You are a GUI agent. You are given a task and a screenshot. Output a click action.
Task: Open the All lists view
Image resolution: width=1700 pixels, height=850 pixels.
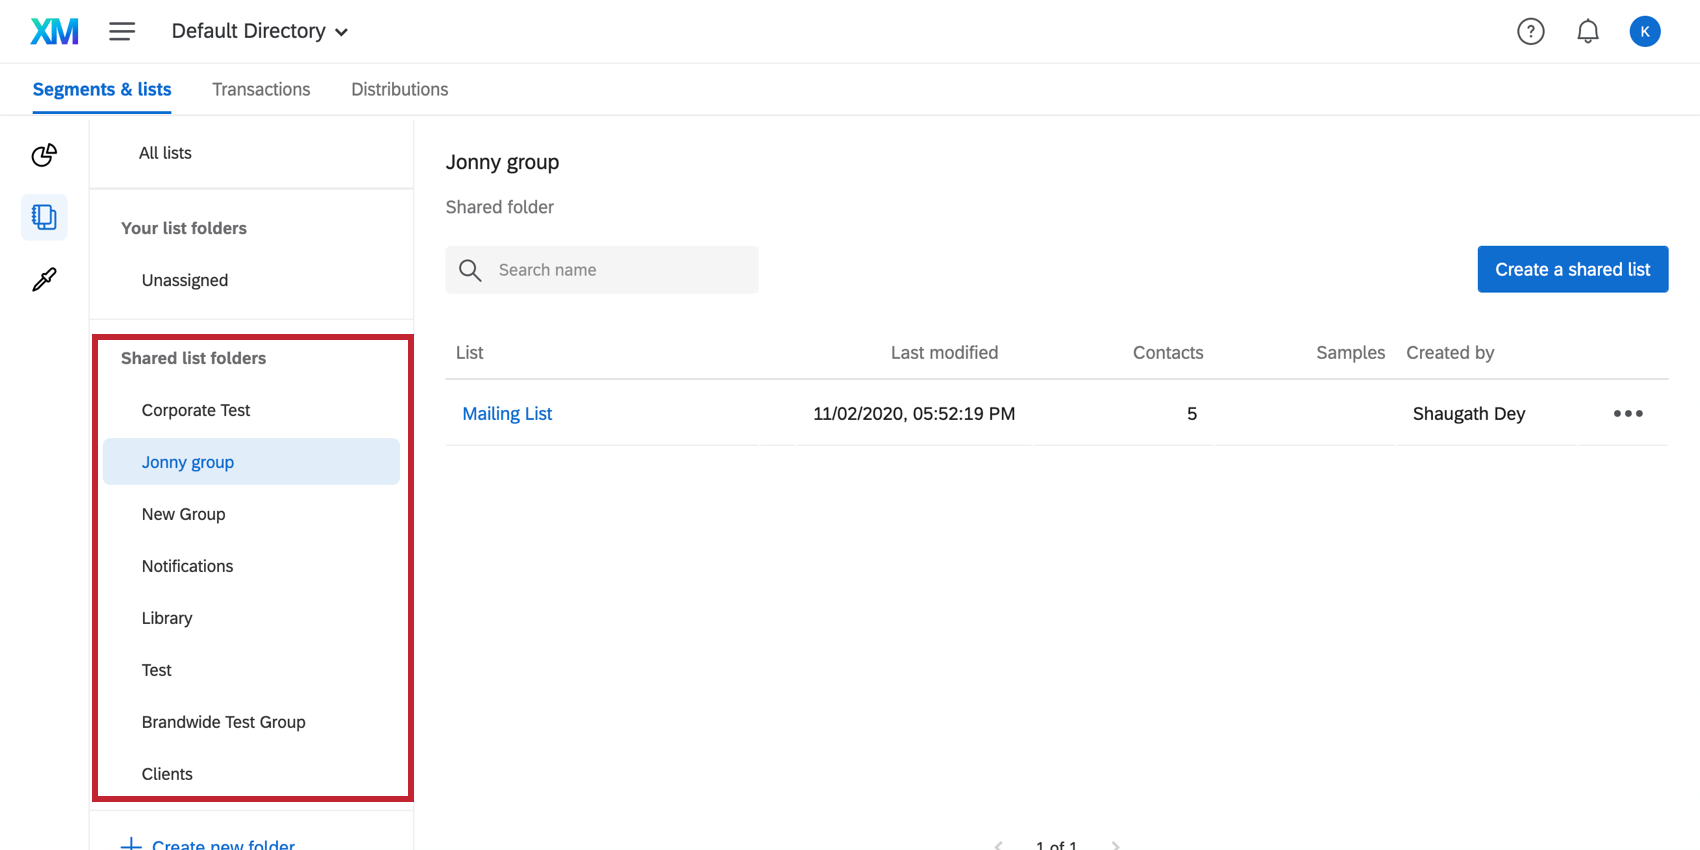tap(165, 153)
